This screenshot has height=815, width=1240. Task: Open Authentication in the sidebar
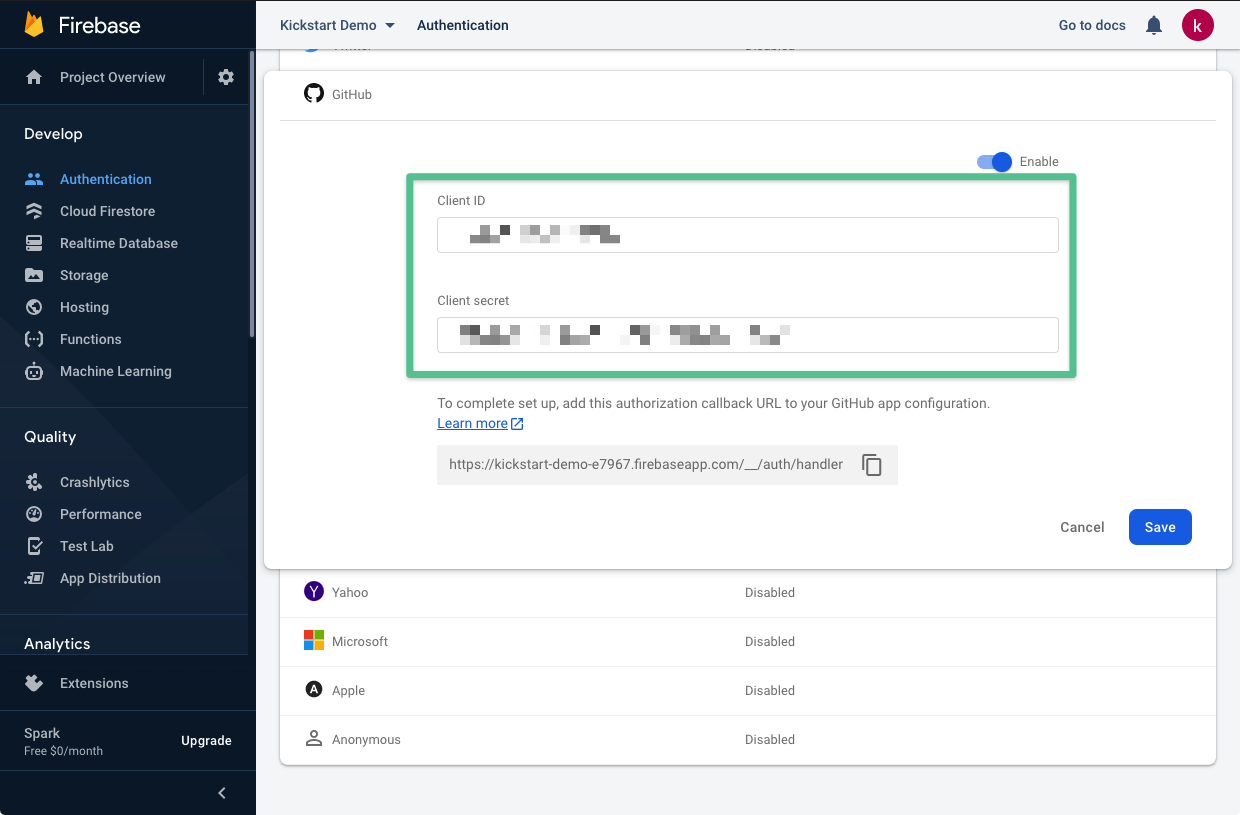coord(106,179)
